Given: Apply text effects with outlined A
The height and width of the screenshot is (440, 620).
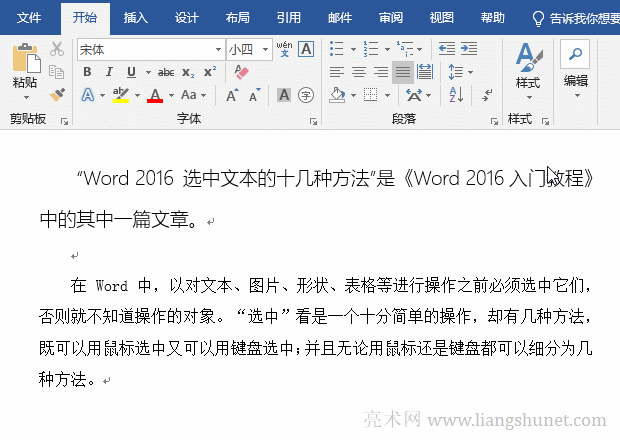Looking at the screenshot, I should pos(88,95).
